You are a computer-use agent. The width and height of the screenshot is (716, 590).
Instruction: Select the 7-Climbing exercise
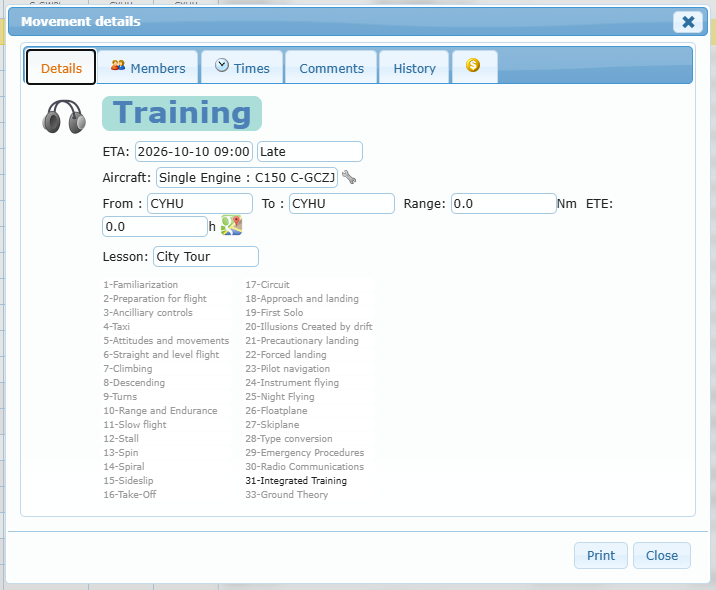(x=128, y=369)
